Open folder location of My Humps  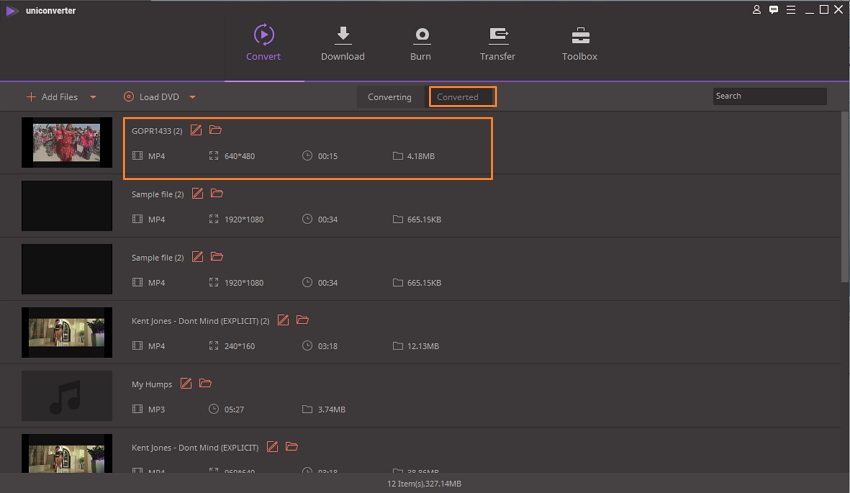click(205, 383)
